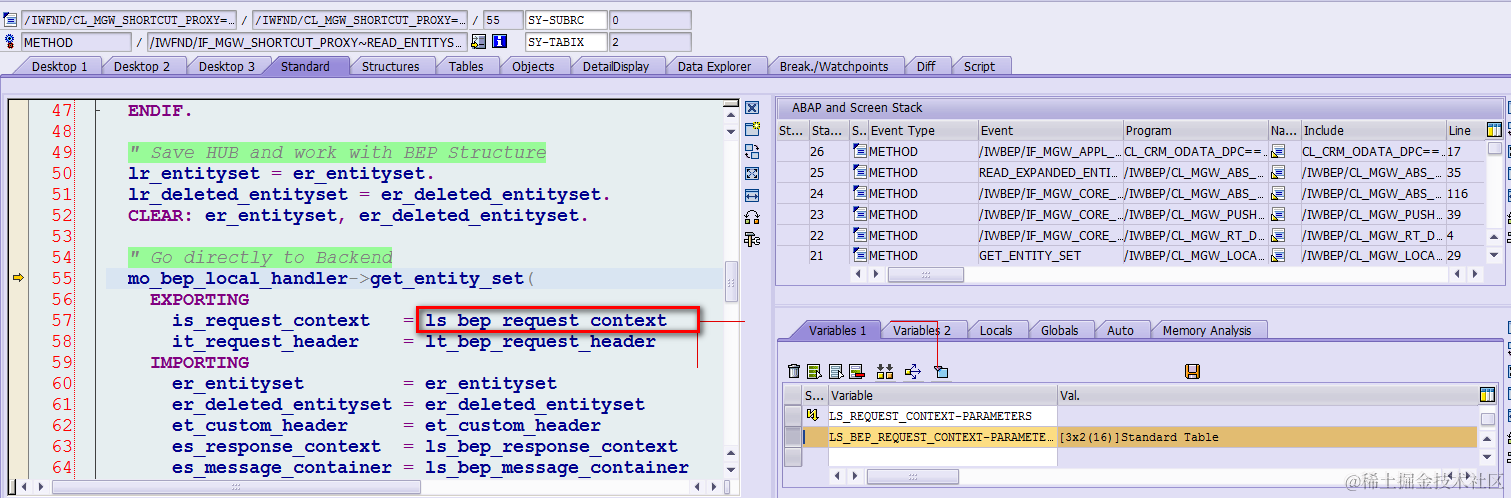Click the tool settings wrench icon beside the editor
This screenshot has width=1511, height=498.
coord(753,240)
